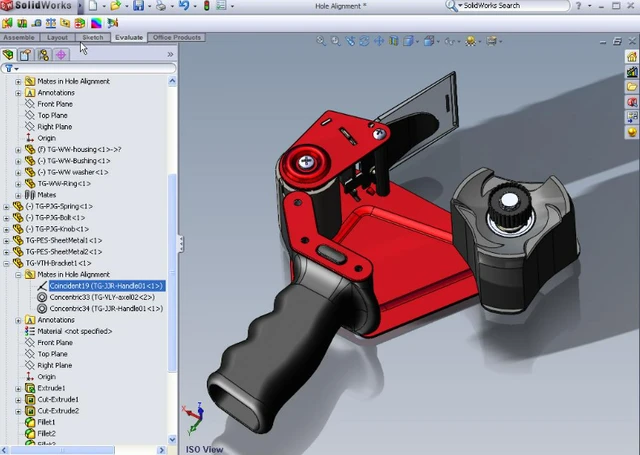Select the Cut-Extrude1 feature

pyautogui.click(x=57, y=399)
